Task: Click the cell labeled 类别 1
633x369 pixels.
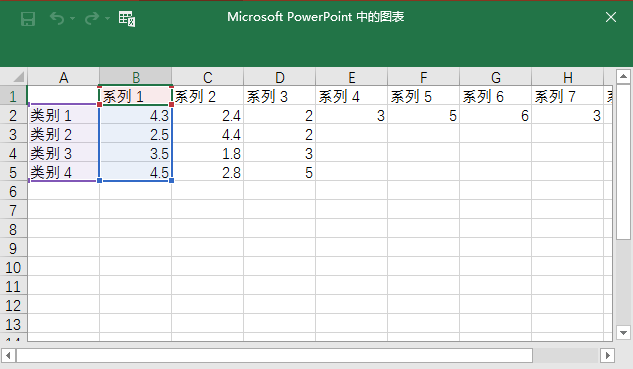Action: 63,115
